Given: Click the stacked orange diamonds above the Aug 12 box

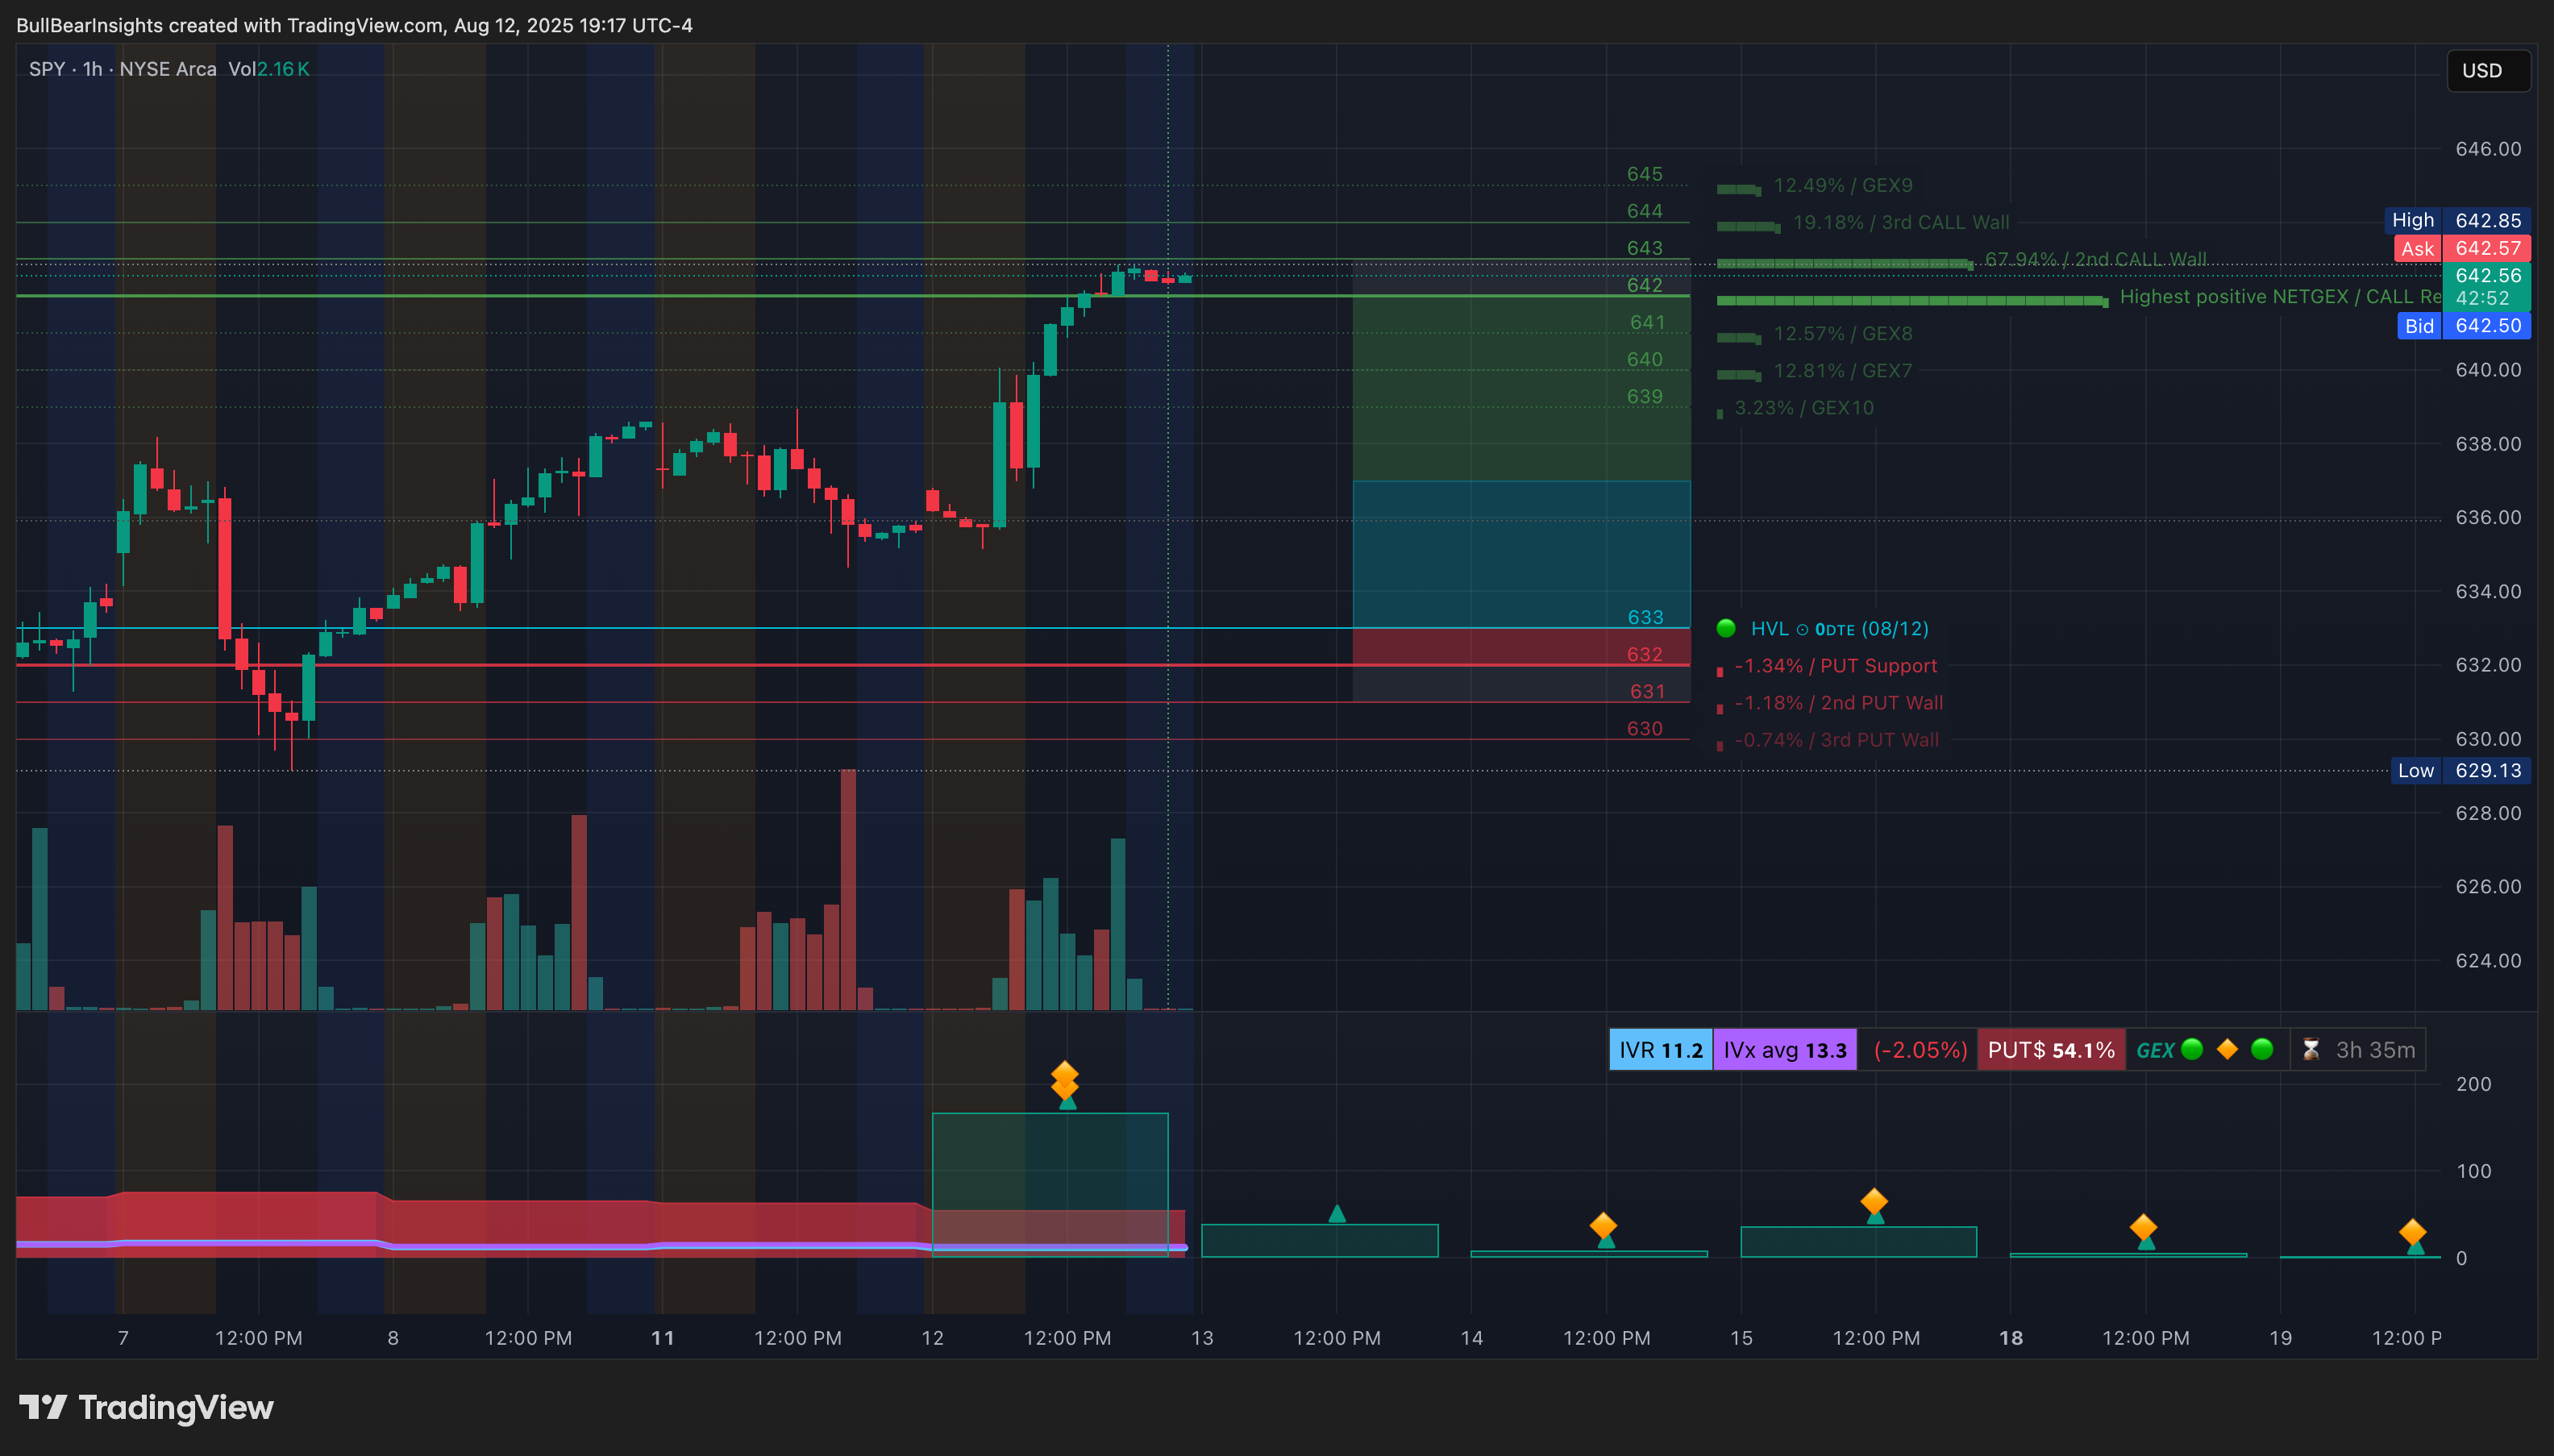Looking at the screenshot, I should pyautogui.click(x=1065, y=1080).
